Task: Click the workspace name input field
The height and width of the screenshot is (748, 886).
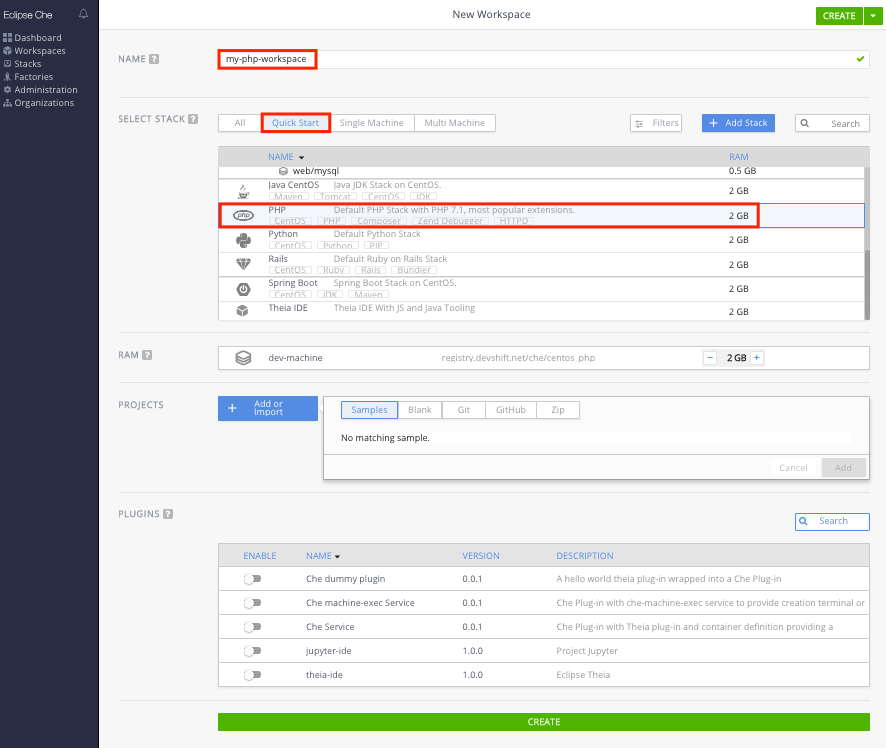Action: (544, 59)
